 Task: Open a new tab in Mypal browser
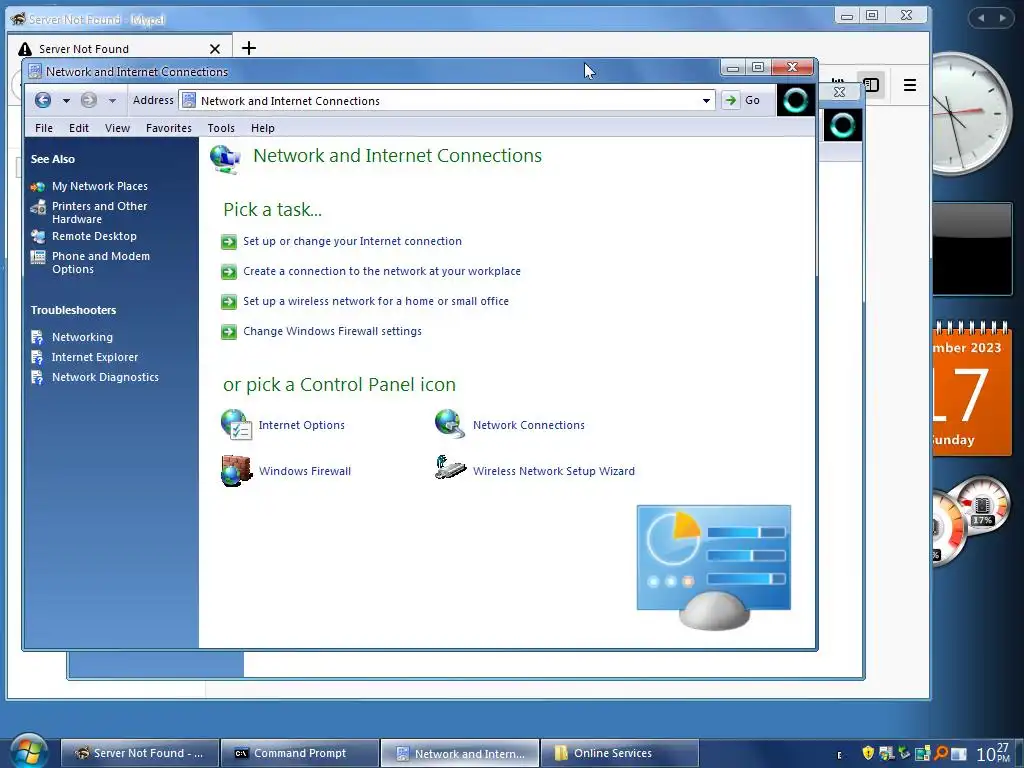pos(249,48)
